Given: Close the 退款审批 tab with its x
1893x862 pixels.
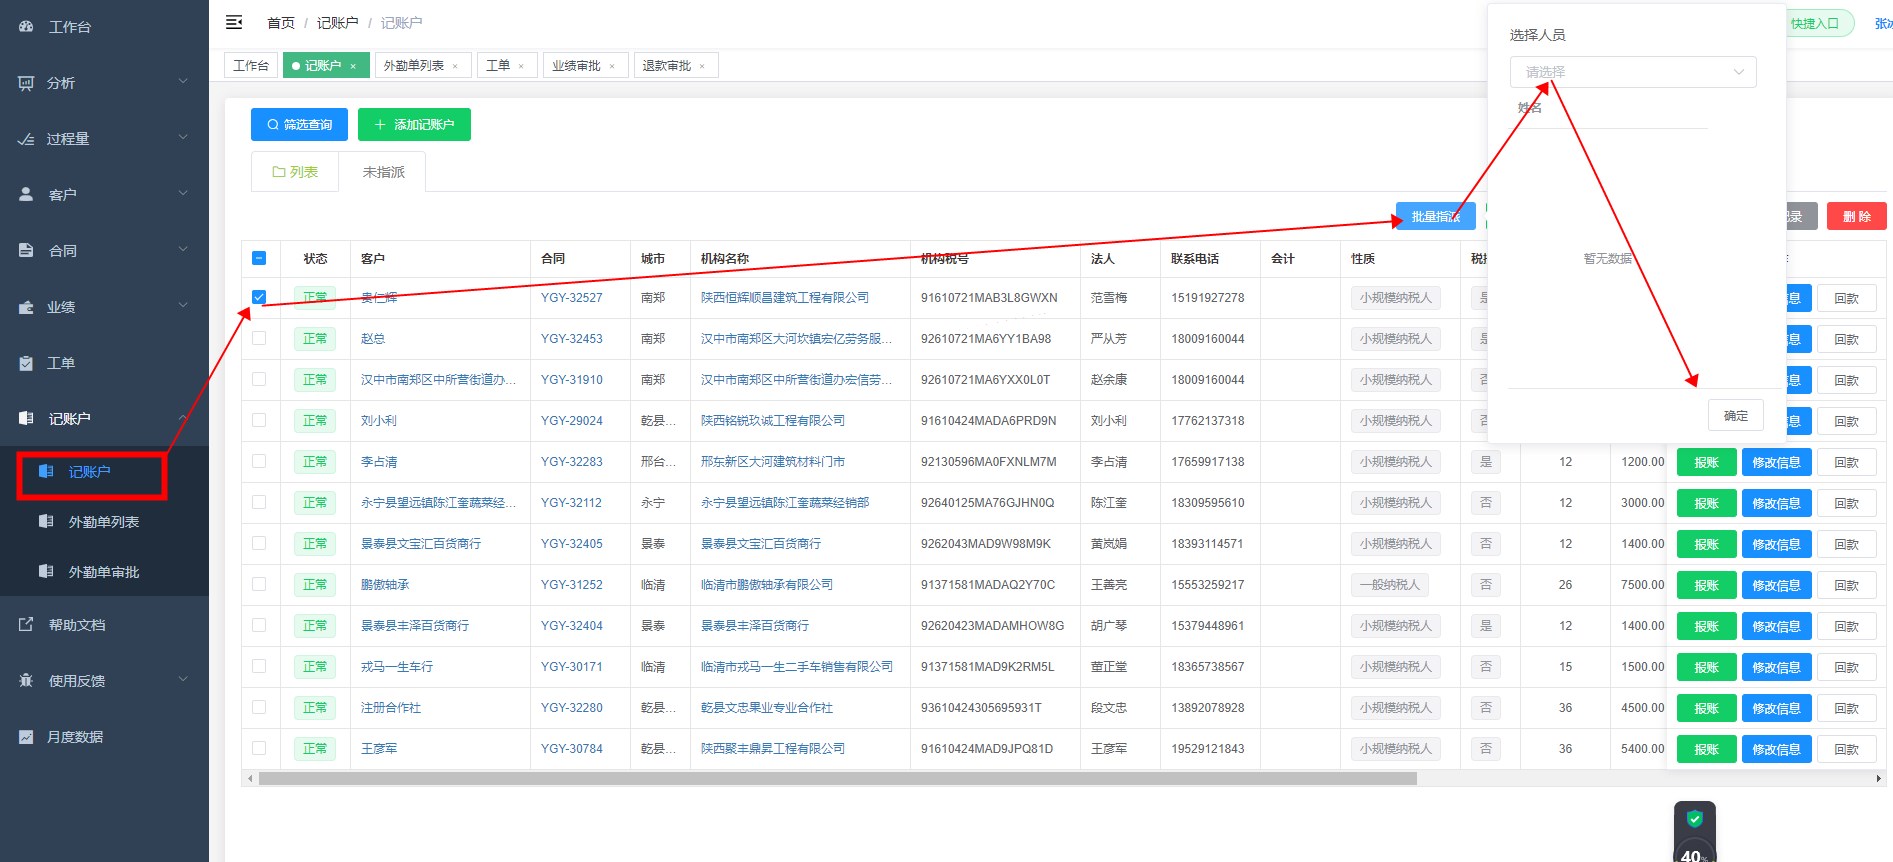Looking at the screenshot, I should tap(702, 66).
